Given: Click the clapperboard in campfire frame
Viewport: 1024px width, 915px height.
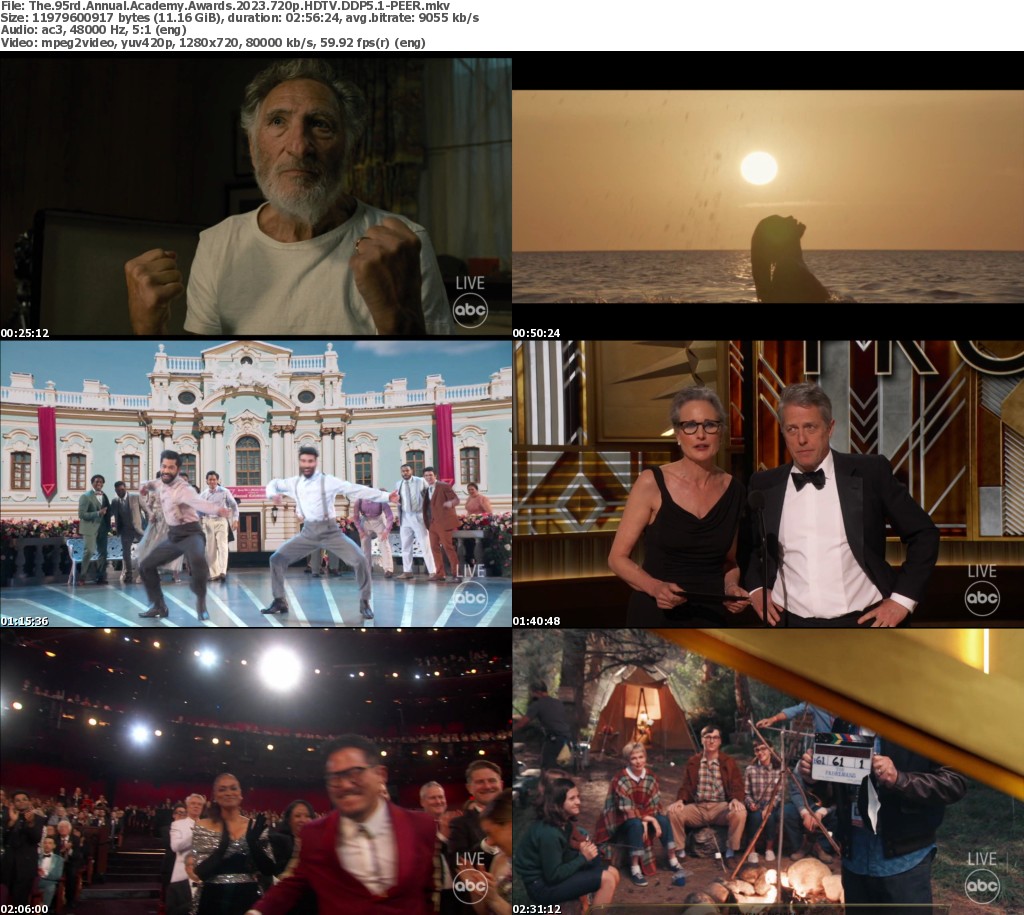Looking at the screenshot, I should [842, 757].
